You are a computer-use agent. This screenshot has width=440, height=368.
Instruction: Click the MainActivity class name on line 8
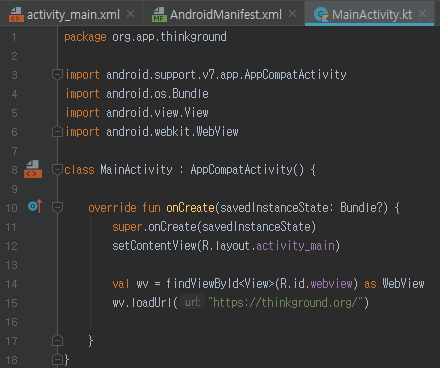(136, 170)
